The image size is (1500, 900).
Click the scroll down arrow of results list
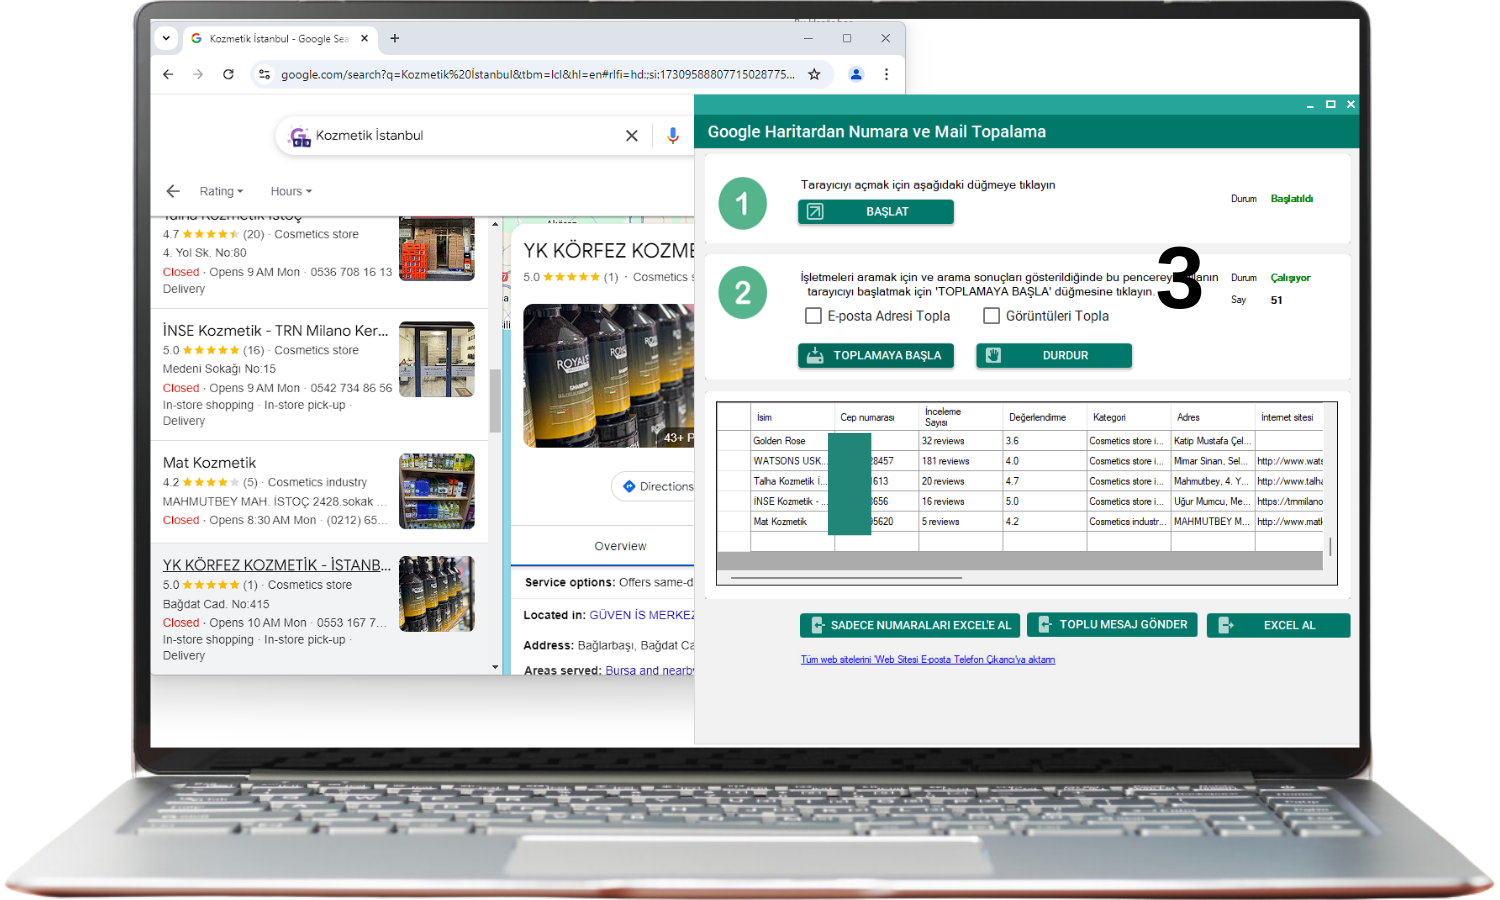point(495,667)
